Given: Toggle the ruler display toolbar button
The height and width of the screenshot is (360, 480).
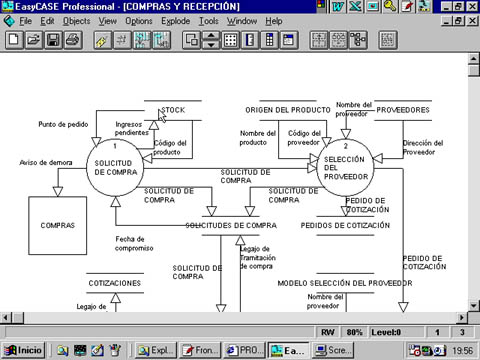Looking at the screenshot, I should coord(250,40).
